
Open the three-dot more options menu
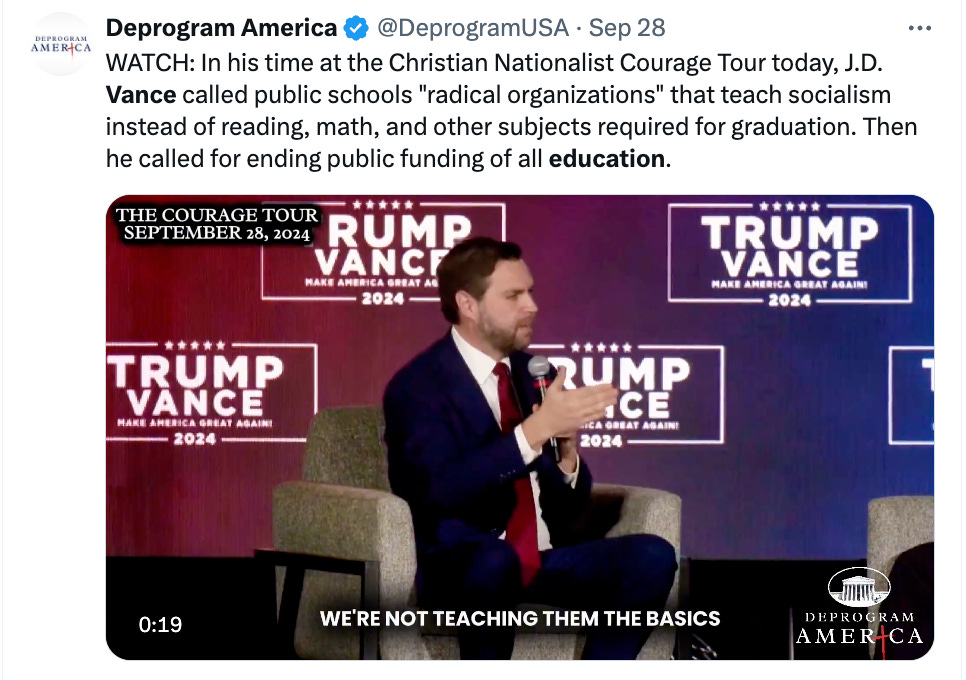click(919, 27)
